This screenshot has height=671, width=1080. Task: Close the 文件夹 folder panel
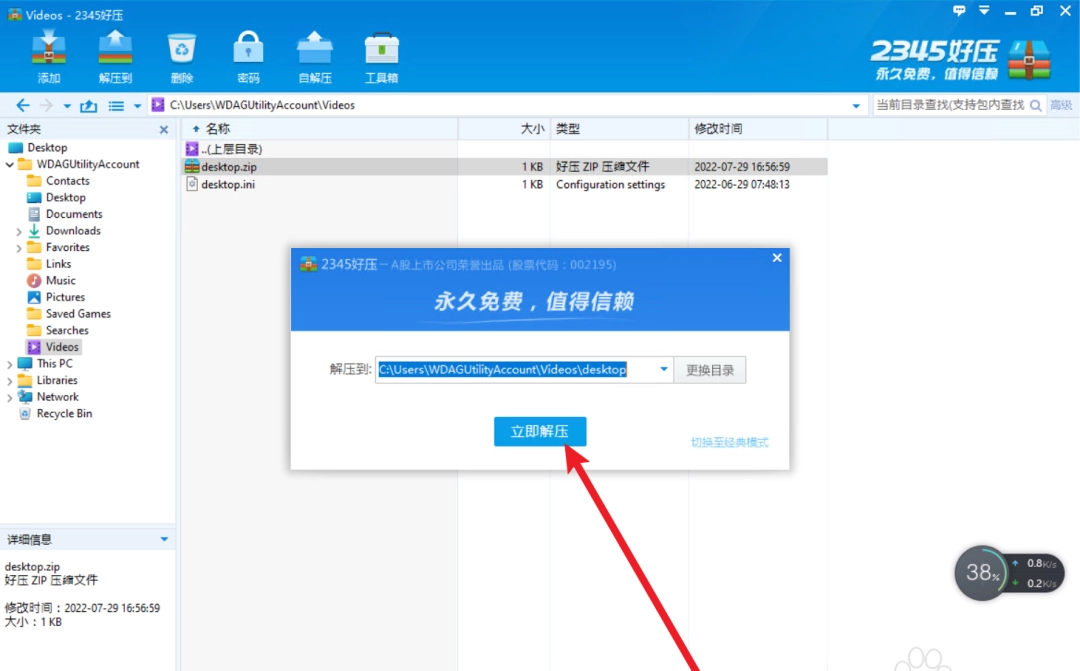pos(164,130)
